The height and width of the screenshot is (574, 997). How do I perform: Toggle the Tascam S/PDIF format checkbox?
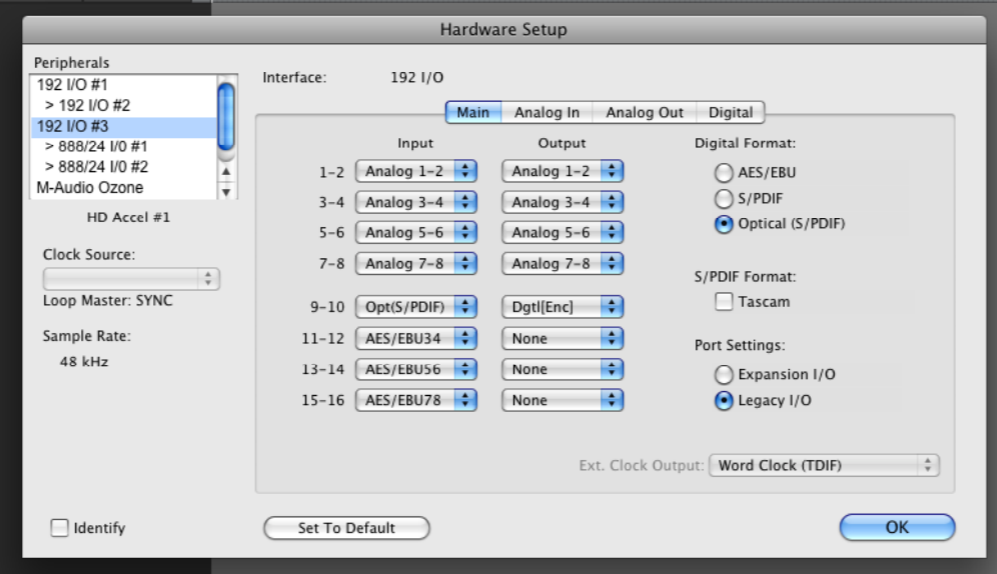[x=721, y=301]
